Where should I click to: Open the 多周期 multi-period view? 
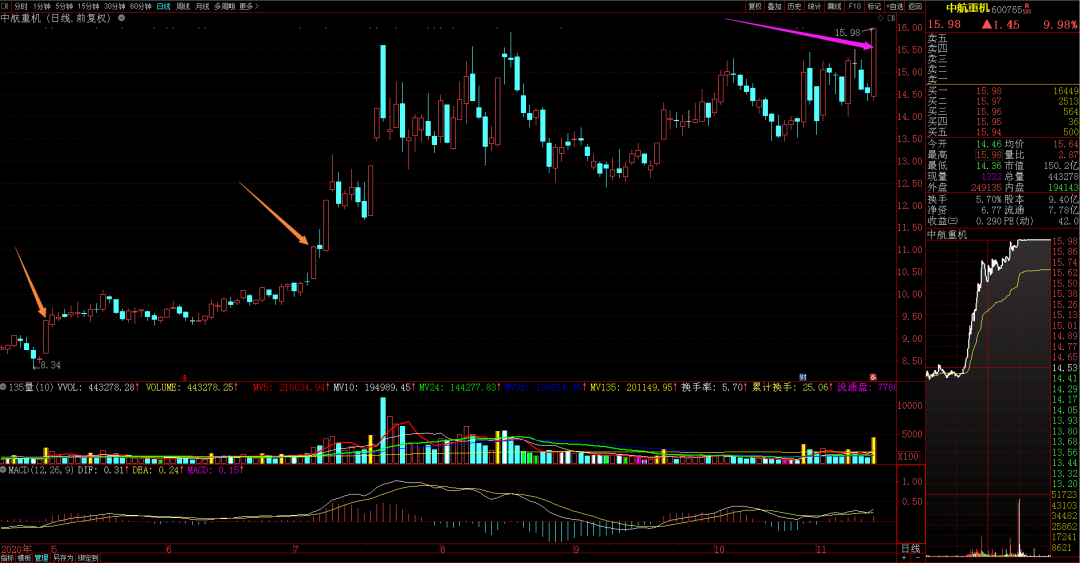pos(224,6)
